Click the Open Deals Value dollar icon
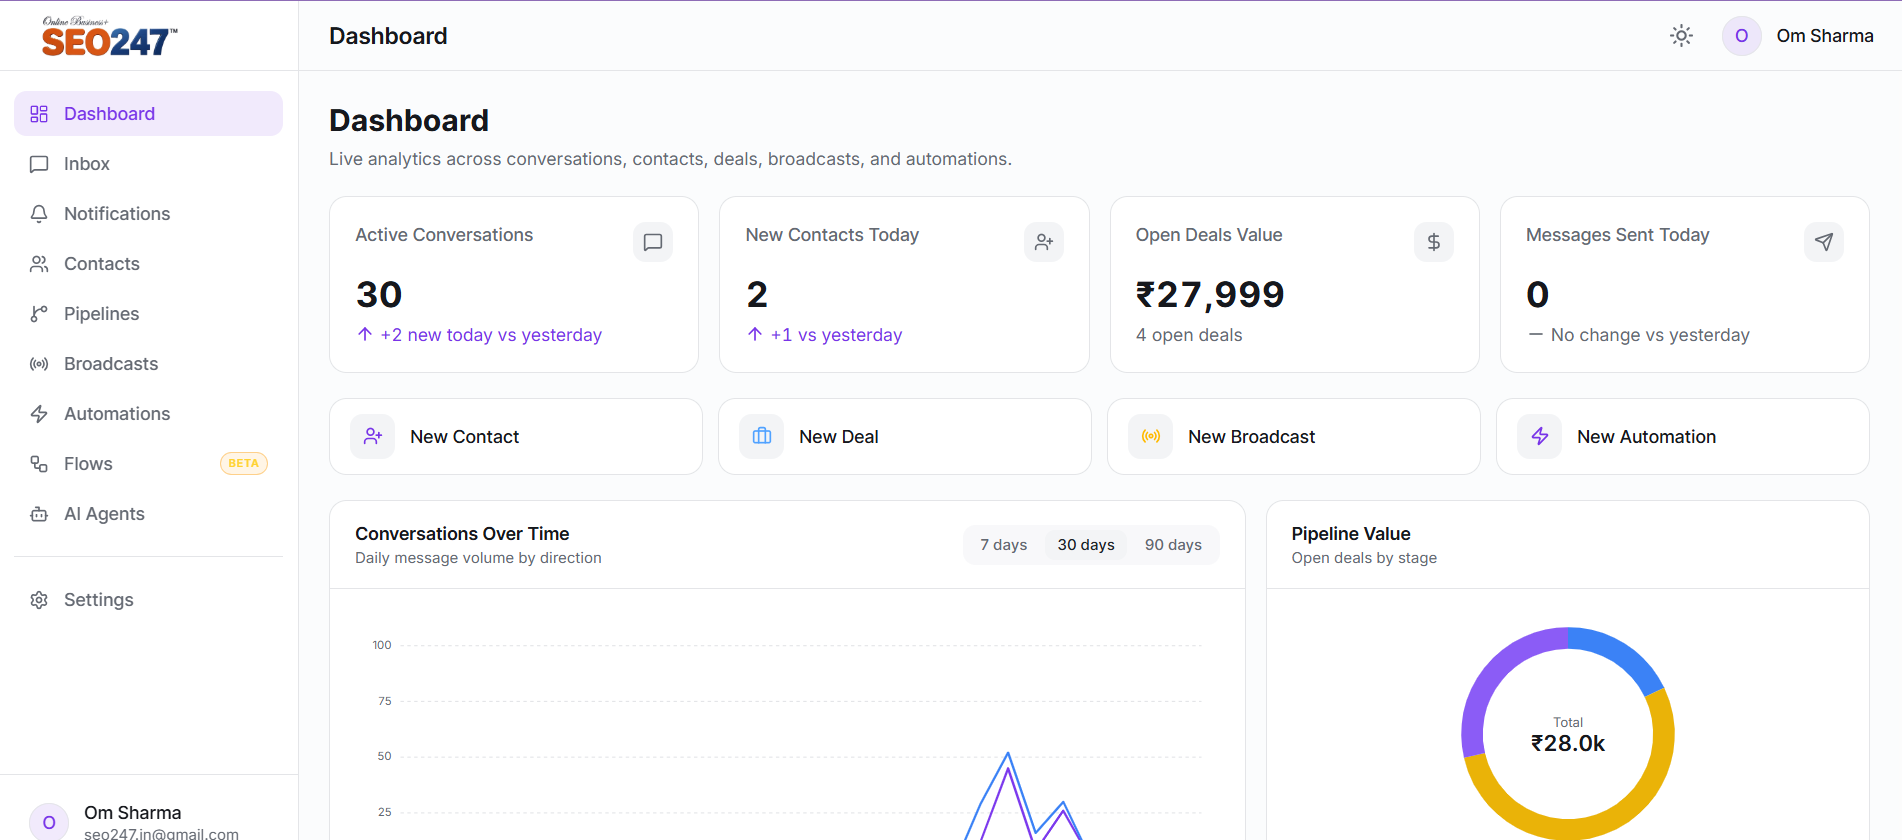Viewport: 1902px width, 840px height. pyautogui.click(x=1433, y=242)
